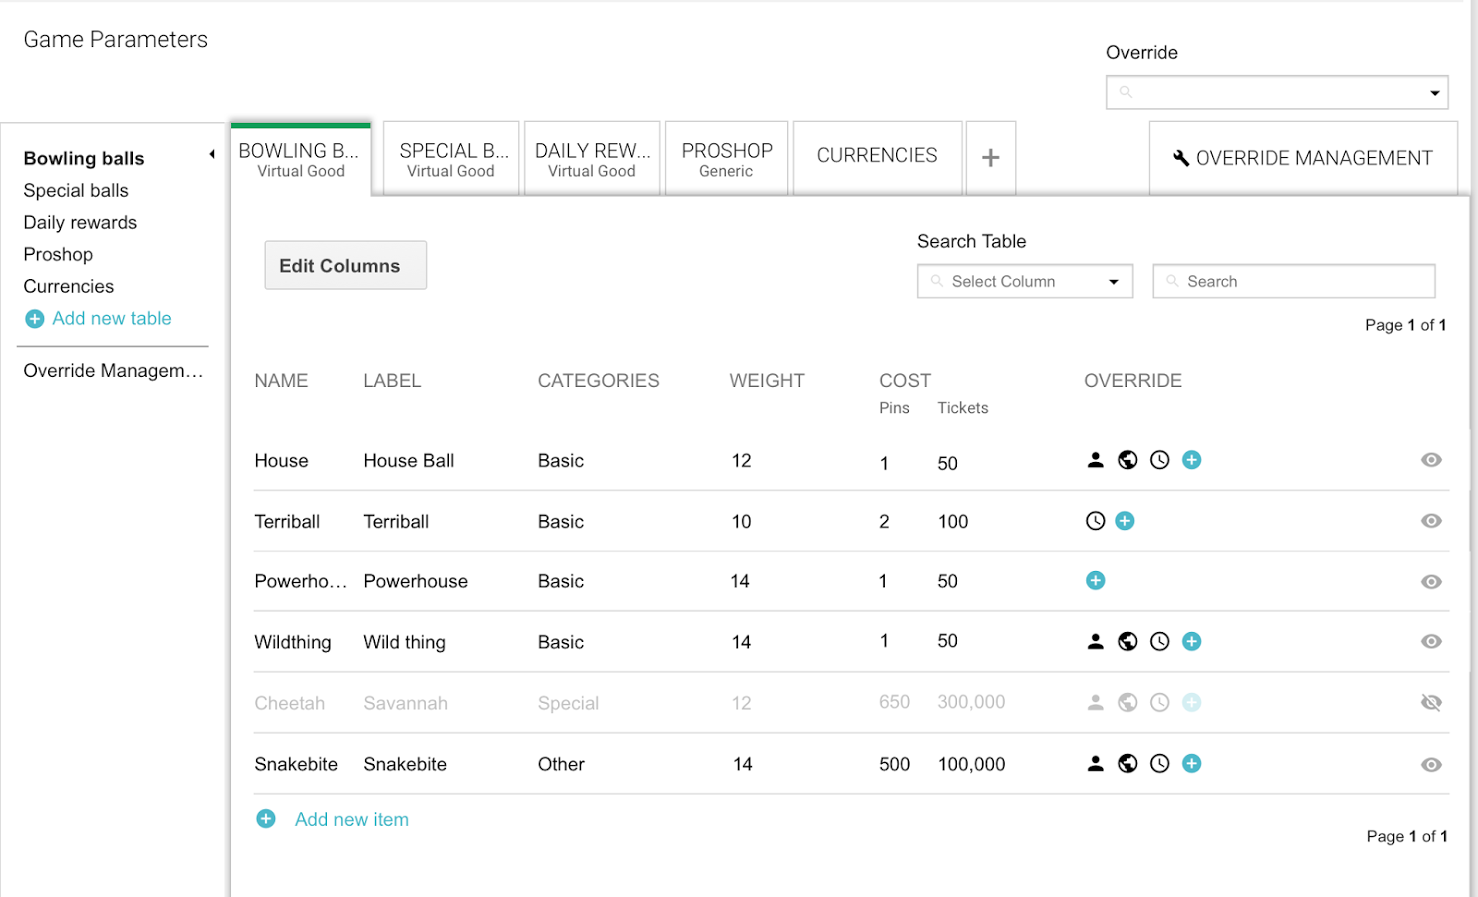Add an override to the Powerhouse row
Viewport: 1478px width, 897px height.
tap(1096, 581)
